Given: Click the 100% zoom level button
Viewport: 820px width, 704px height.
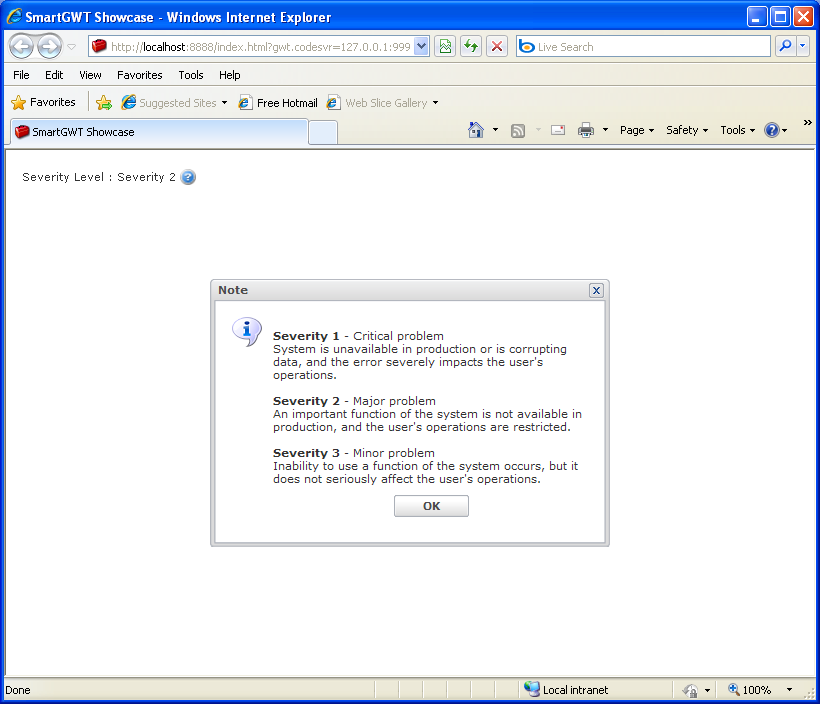Looking at the screenshot, I should pos(750,689).
